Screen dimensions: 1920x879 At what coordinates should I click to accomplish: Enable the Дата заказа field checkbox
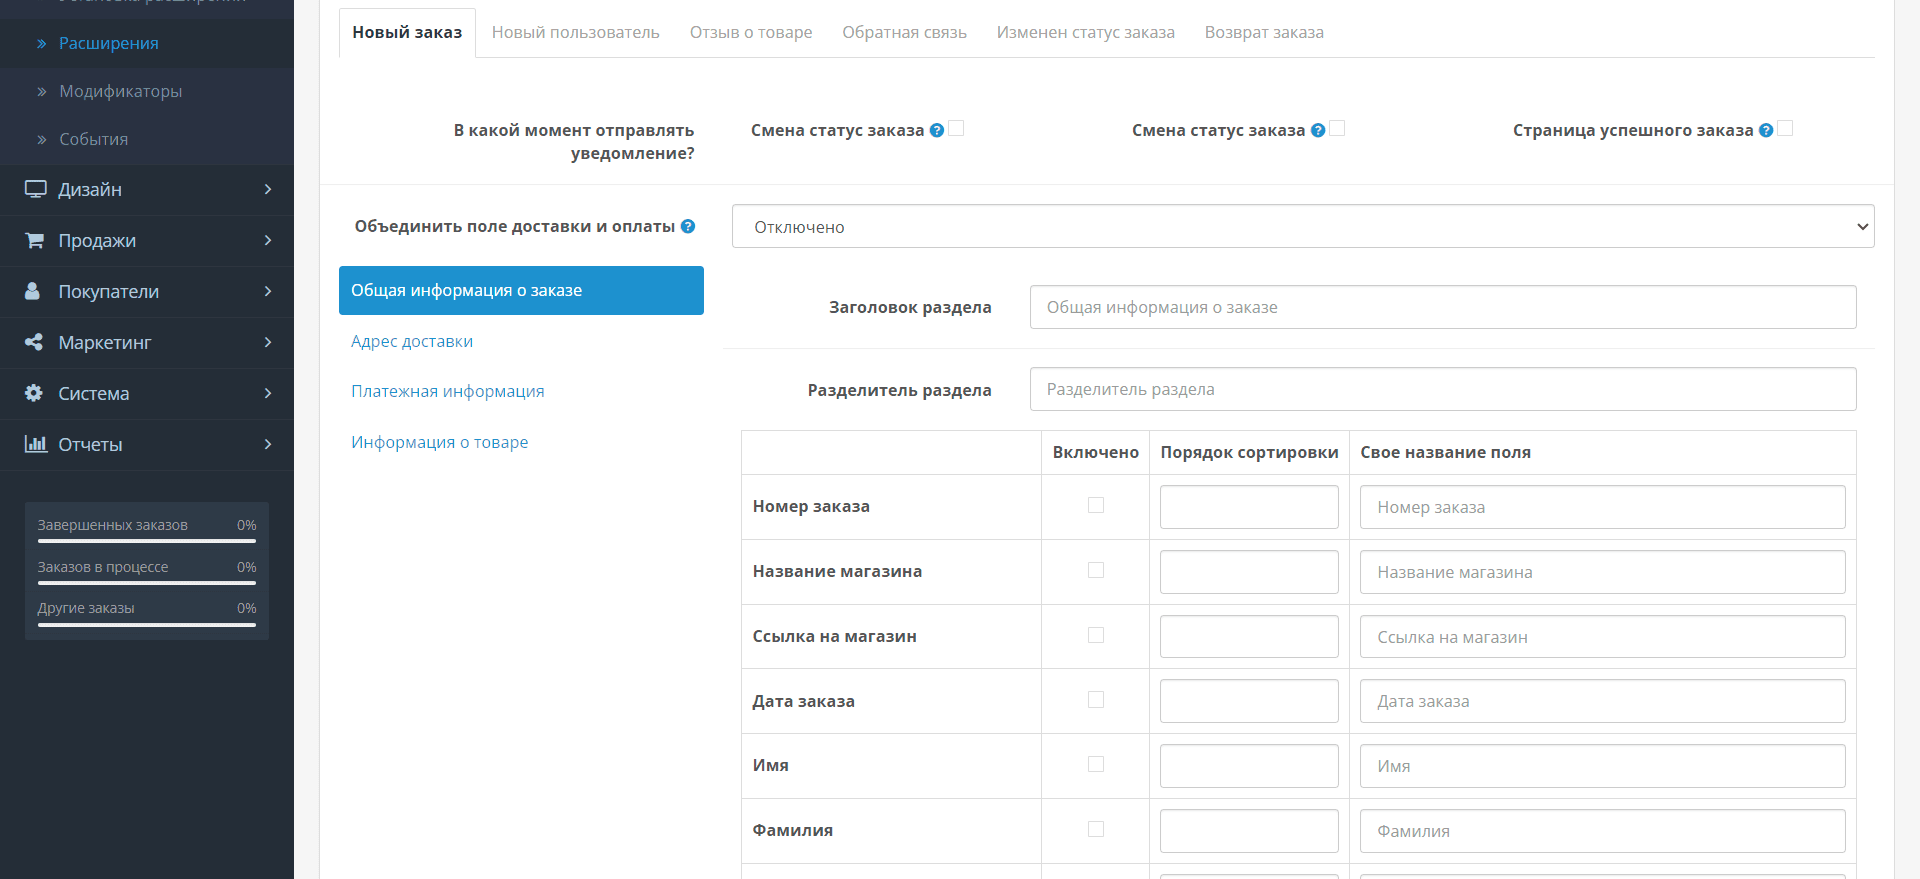pyautogui.click(x=1096, y=699)
